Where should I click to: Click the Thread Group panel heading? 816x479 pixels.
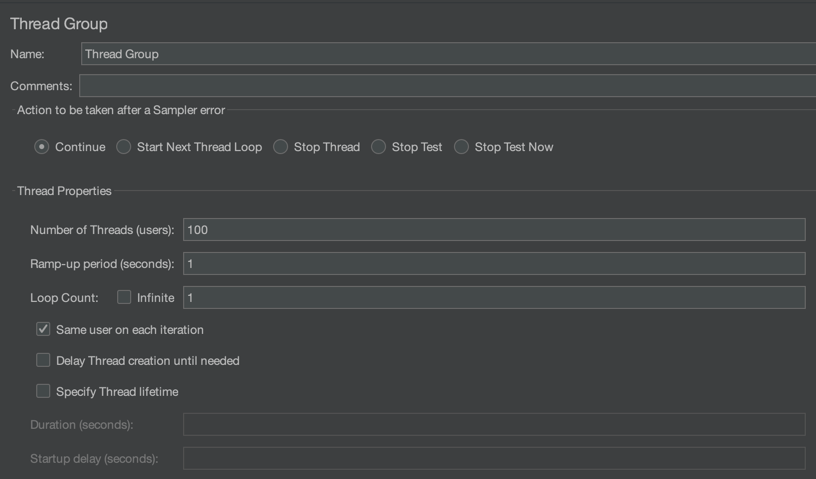(59, 23)
